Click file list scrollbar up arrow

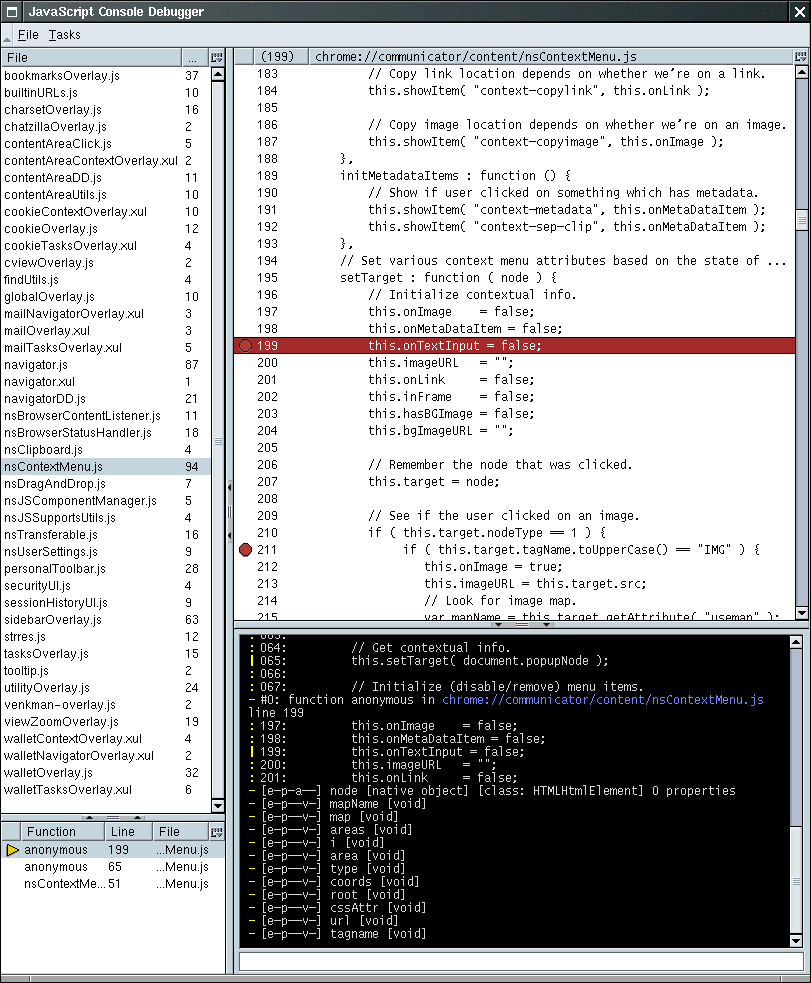217,74
